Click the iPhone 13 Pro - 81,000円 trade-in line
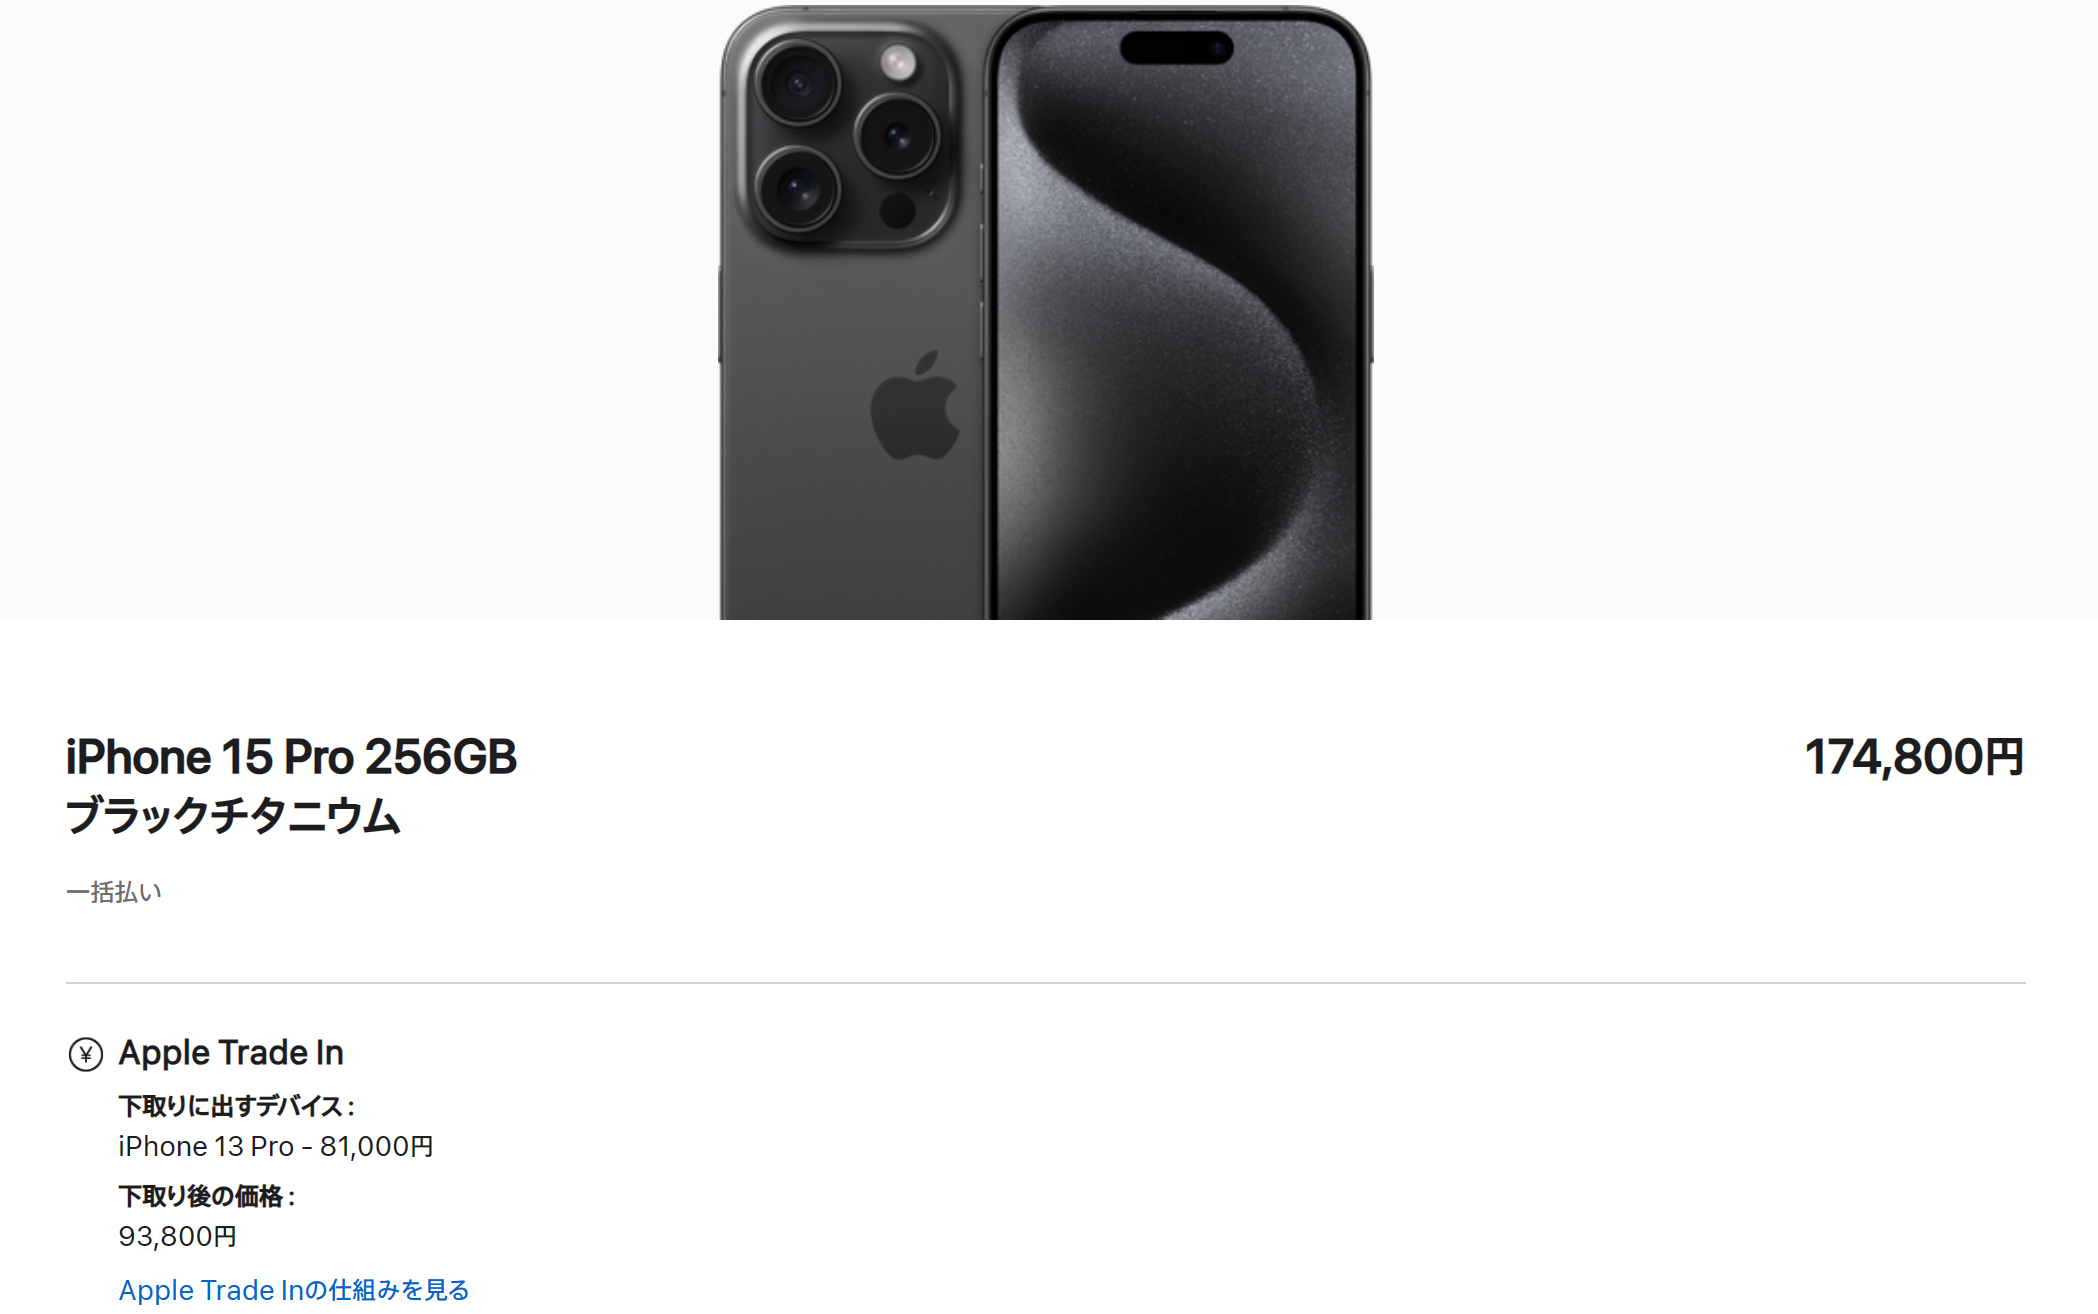The image size is (2098, 1314). pos(276,1146)
